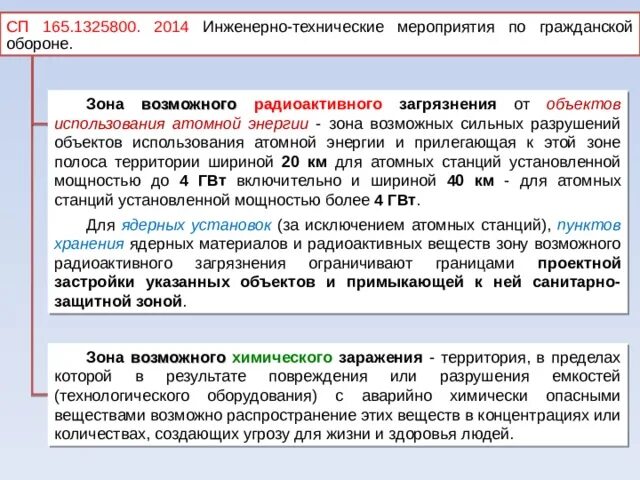Click the word "концентрациях"
This screenshot has height=480, width=640.
pyautogui.click(x=534, y=416)
